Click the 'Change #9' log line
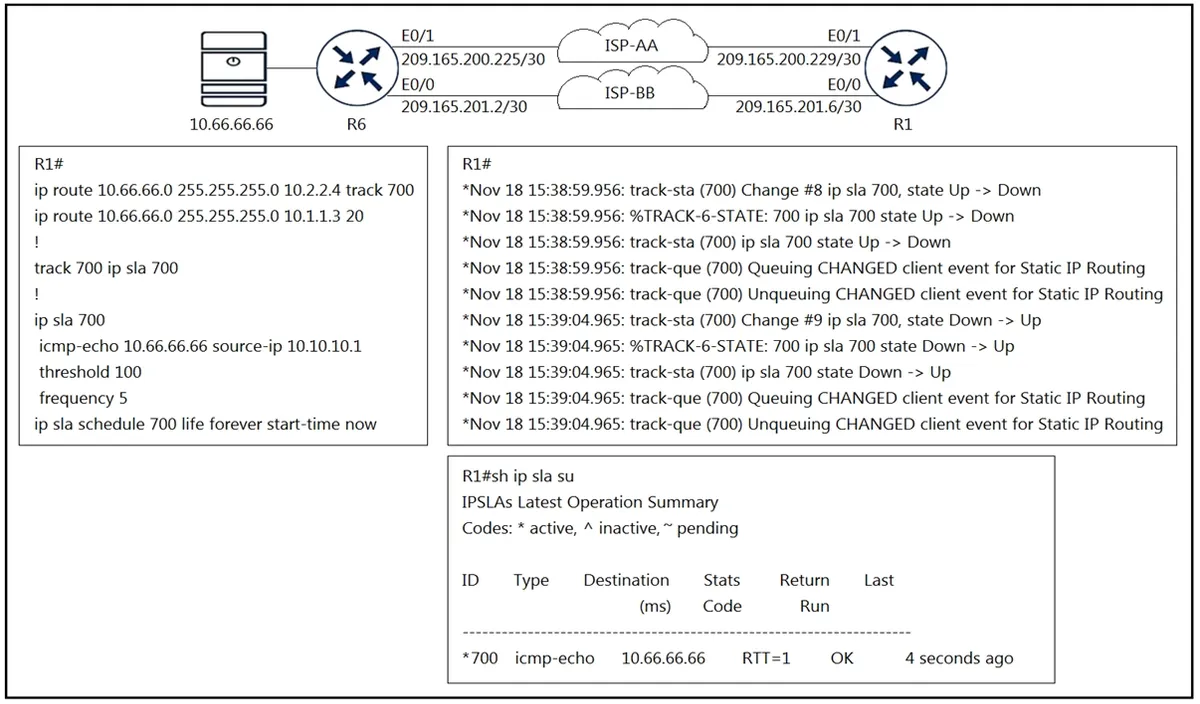1200x704 pixels. pos(751,320)
